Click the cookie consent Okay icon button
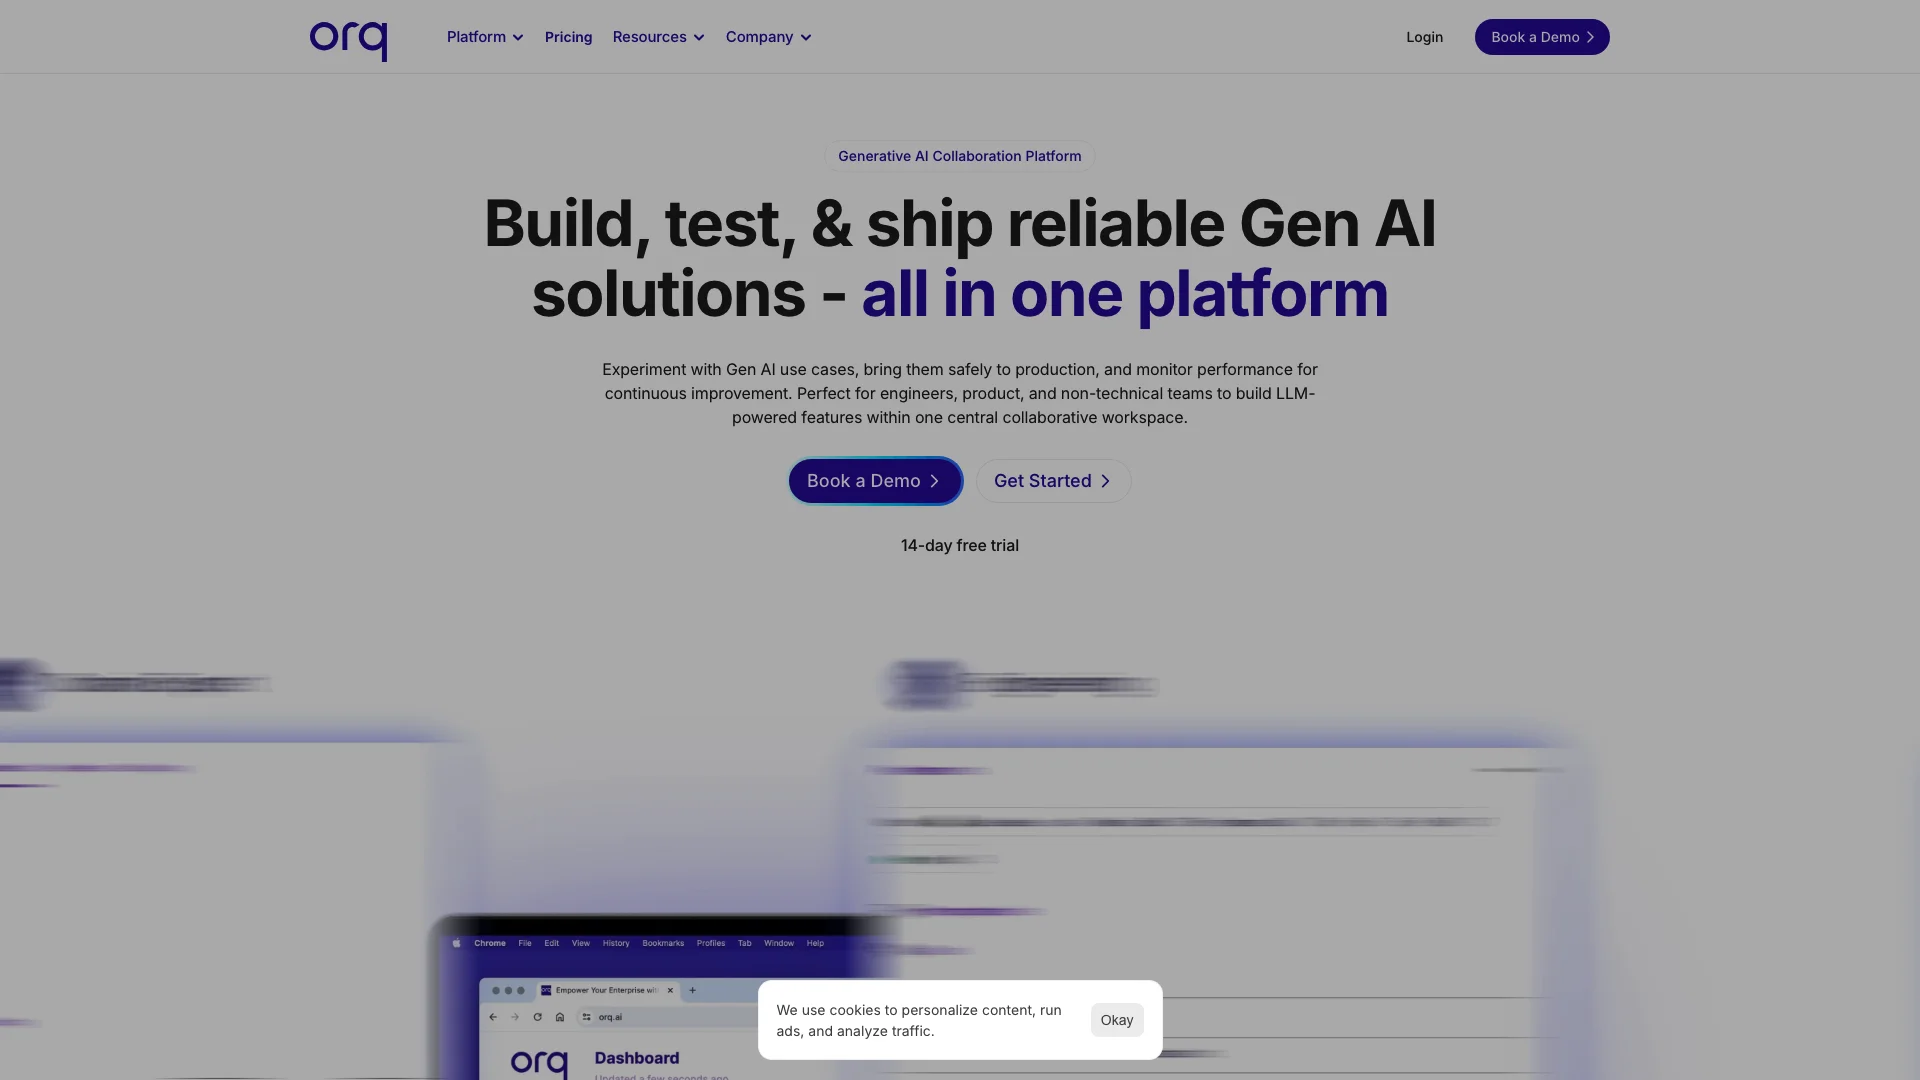The image size is (1920, 1080). [1117, 1019]
